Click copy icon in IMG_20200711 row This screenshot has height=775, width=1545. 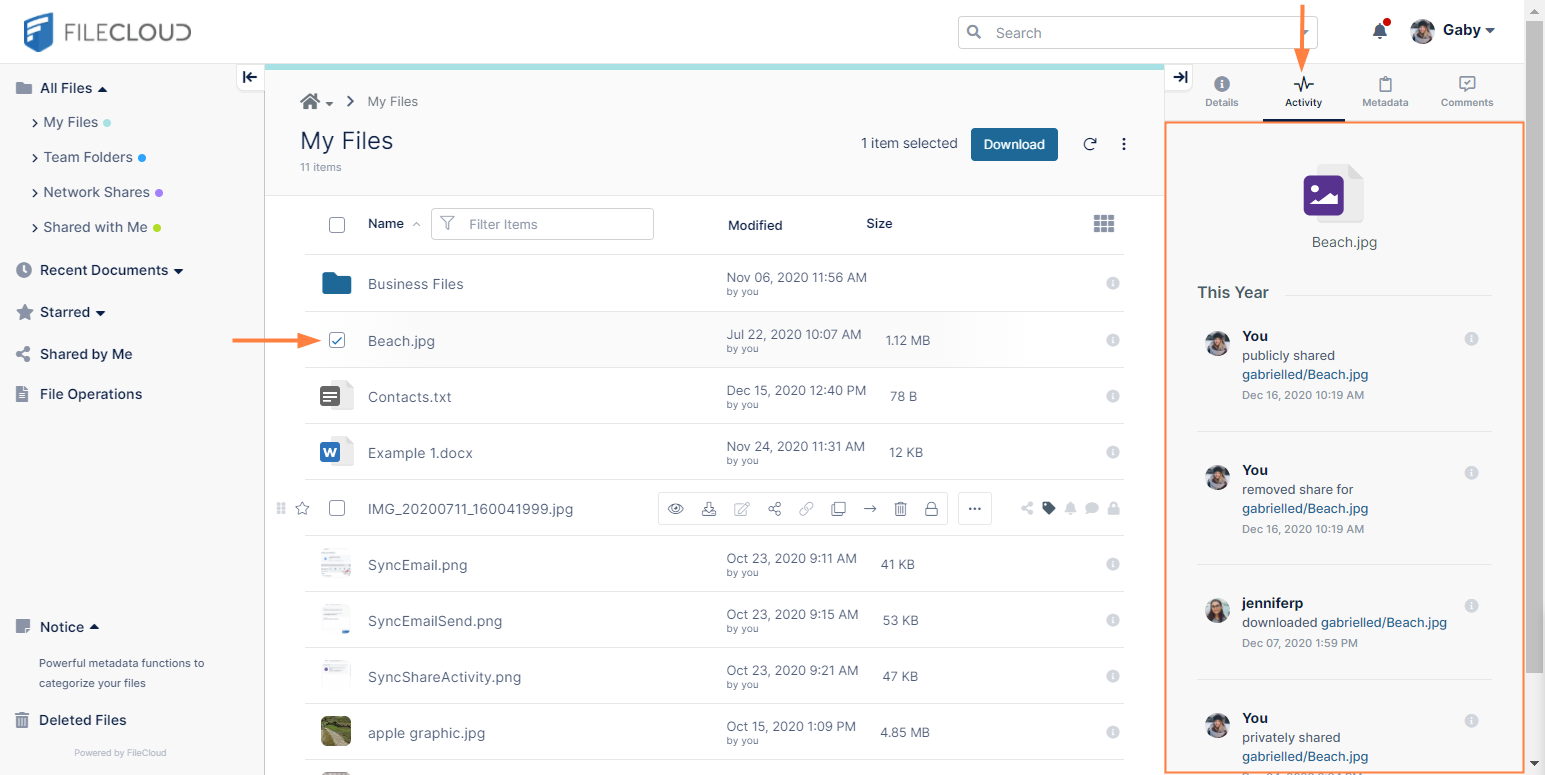tap(838, 509)
